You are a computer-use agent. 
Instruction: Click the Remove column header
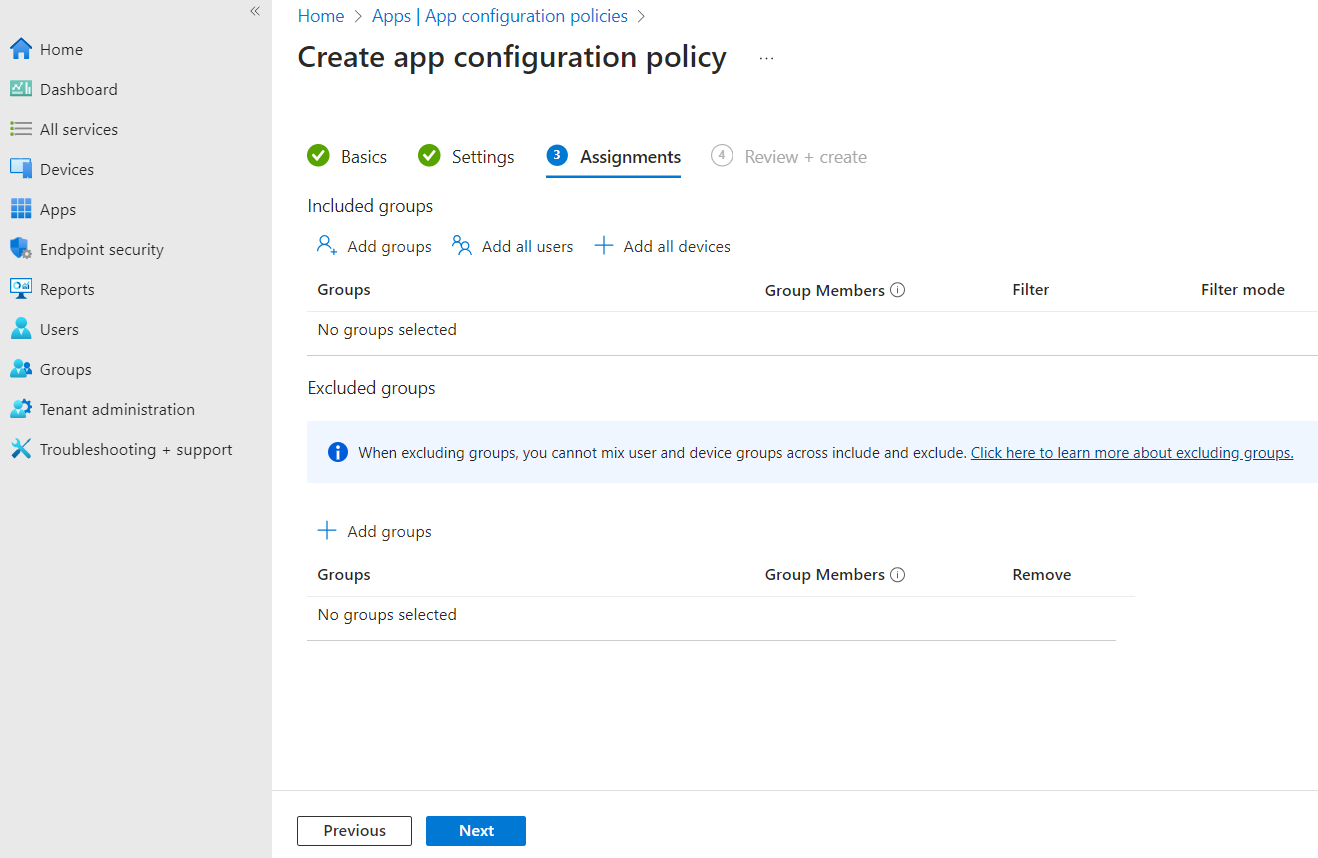[1042, 575]
